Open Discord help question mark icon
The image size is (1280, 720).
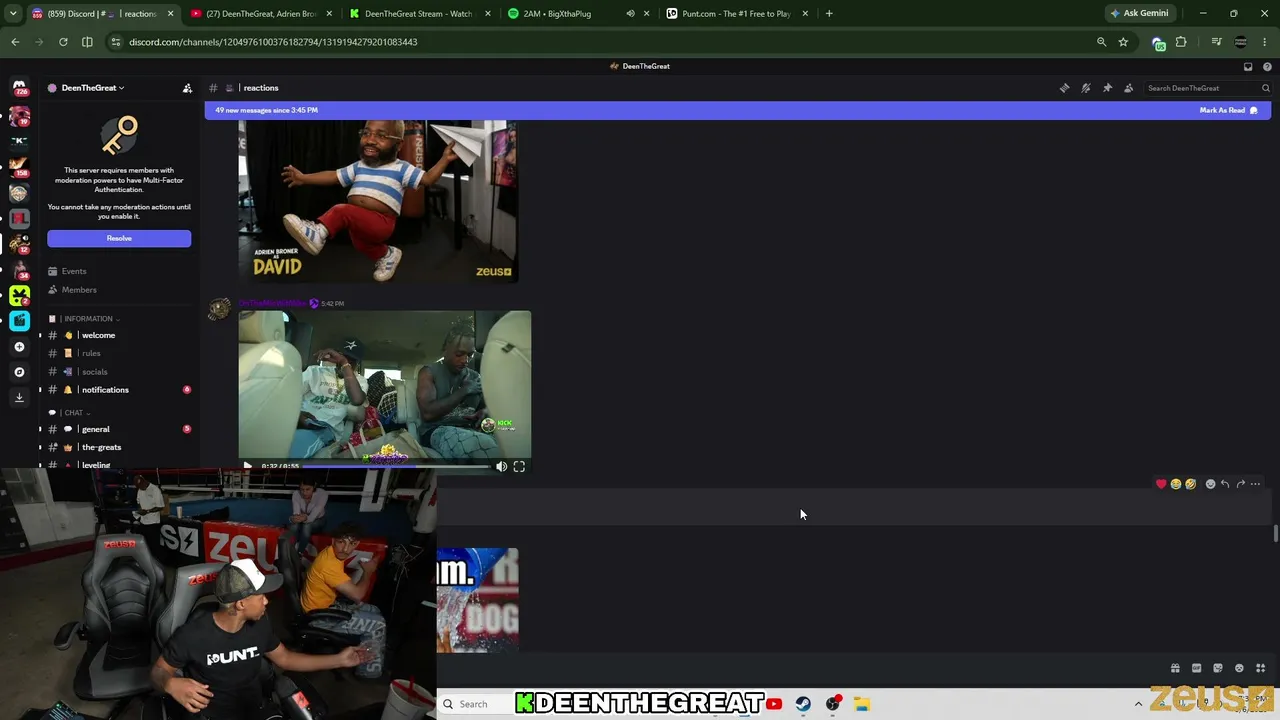pyautogui.click(x=1267, y=66)
